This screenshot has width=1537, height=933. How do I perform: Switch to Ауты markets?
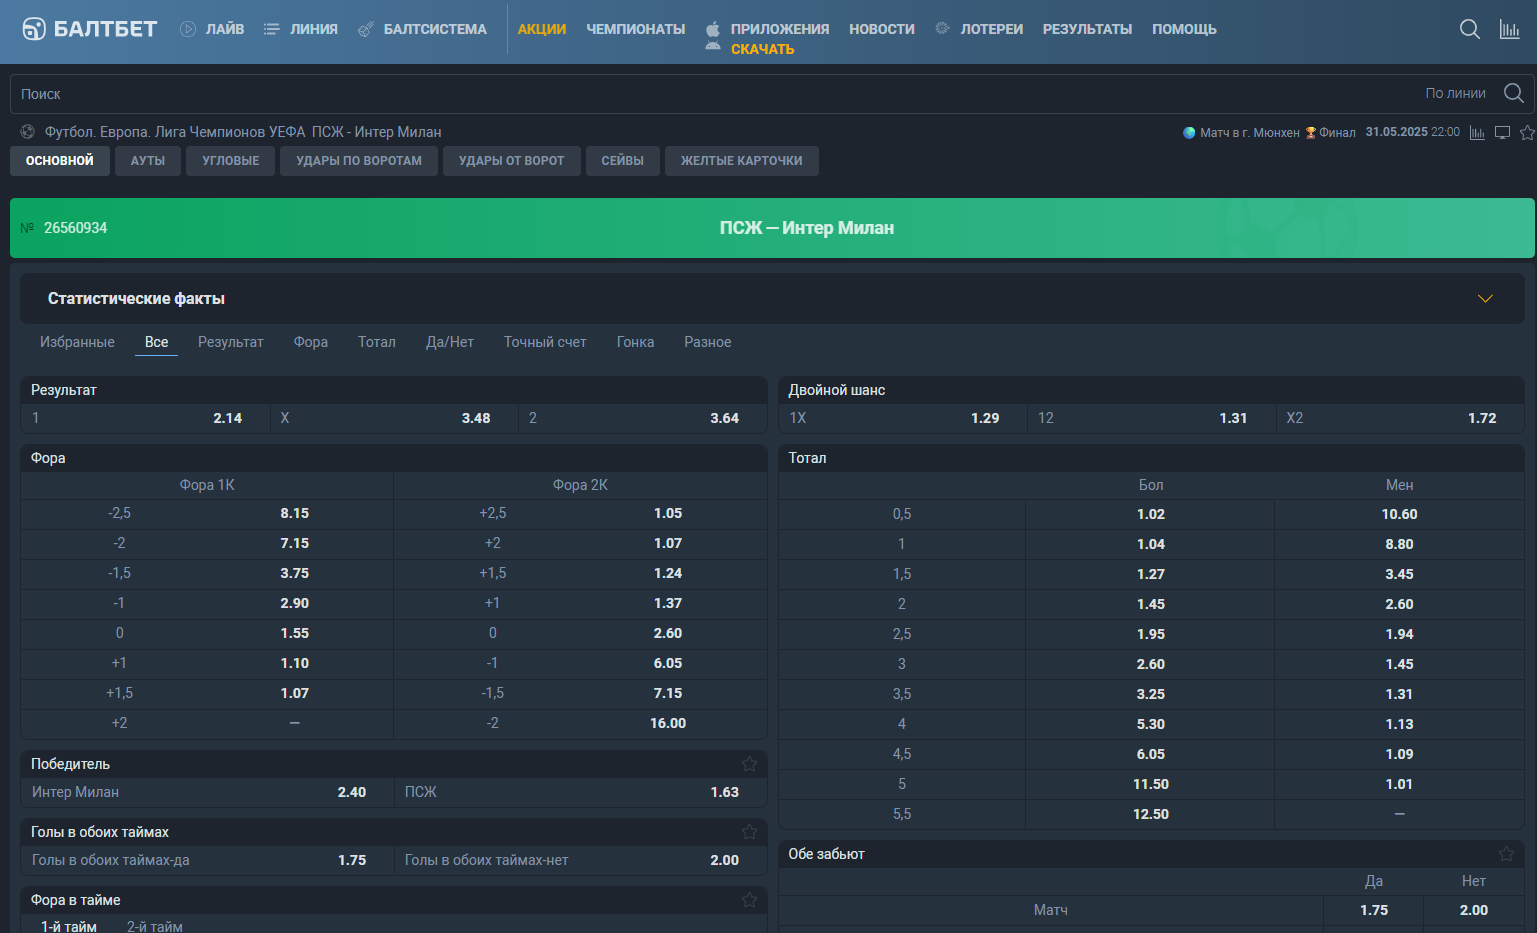tap(148, 161)
